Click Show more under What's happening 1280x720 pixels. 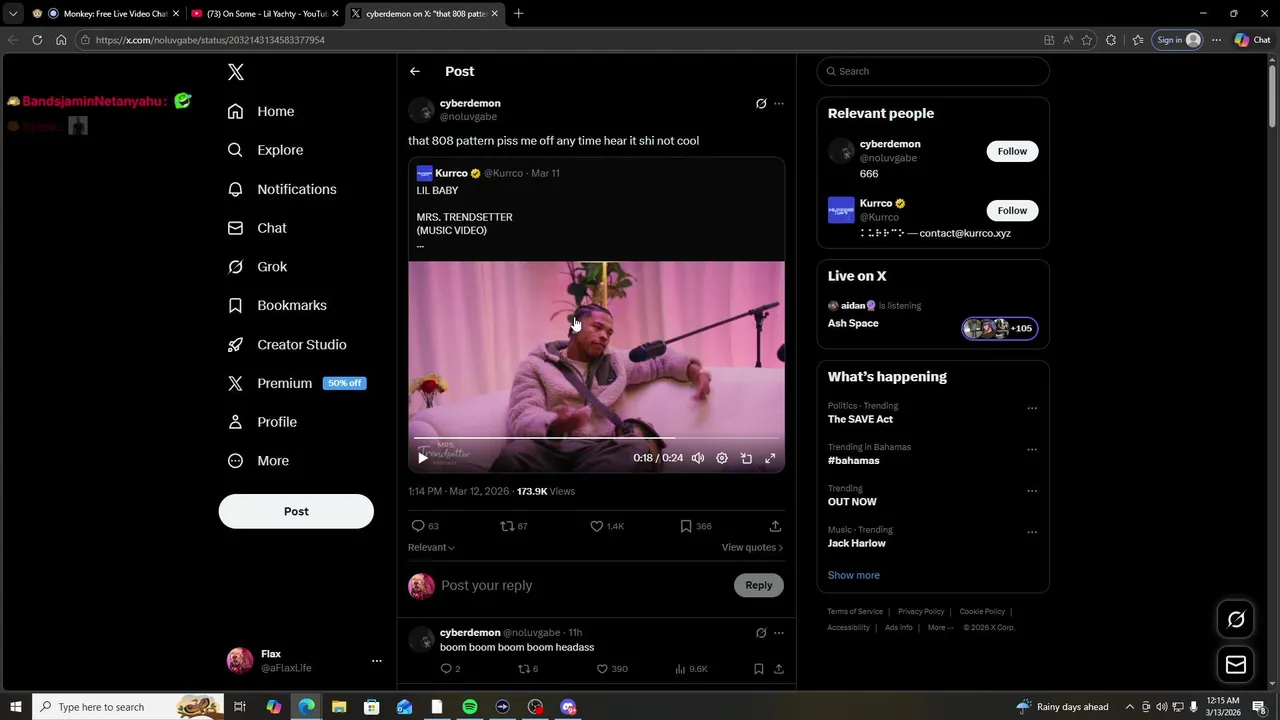[x=854, y=575]
